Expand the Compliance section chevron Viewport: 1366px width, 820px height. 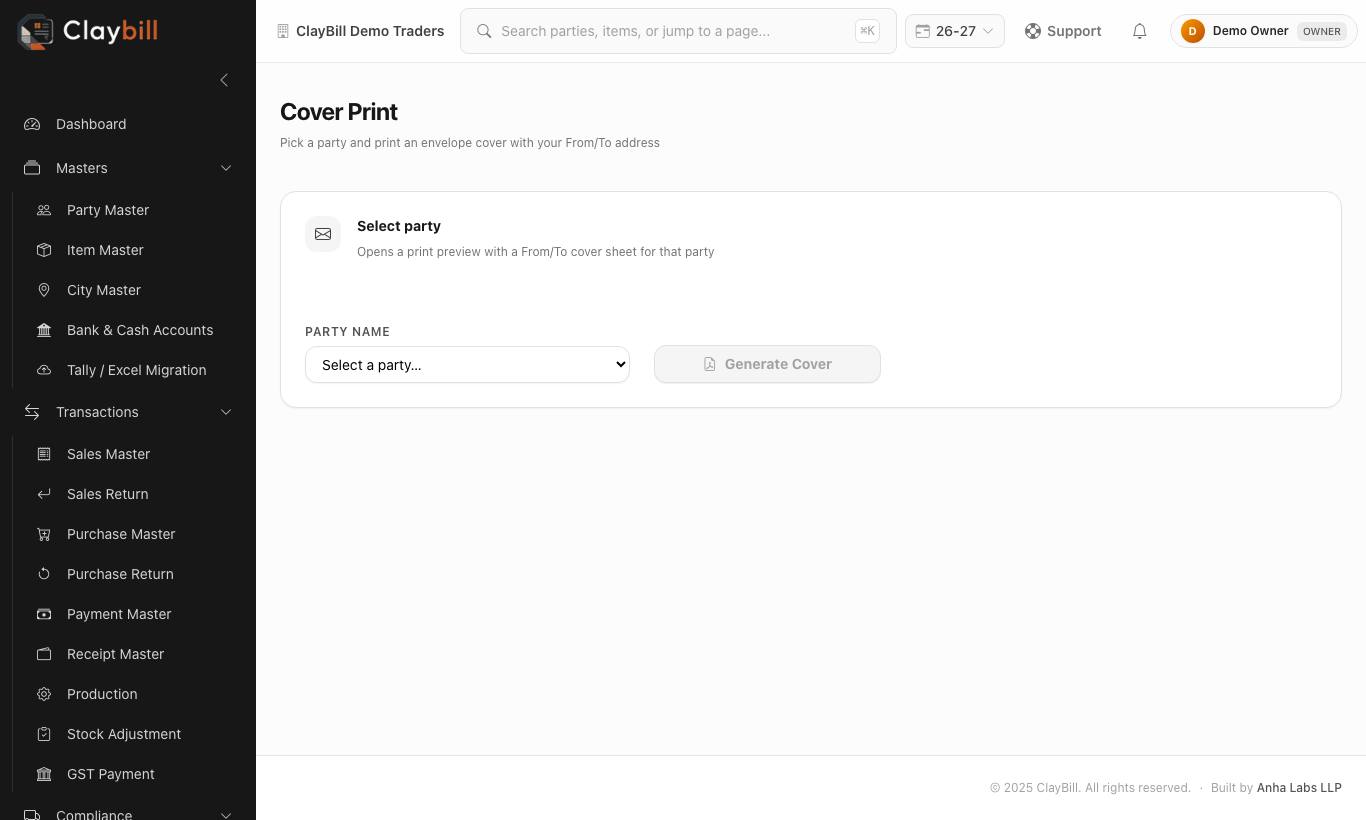226,815
